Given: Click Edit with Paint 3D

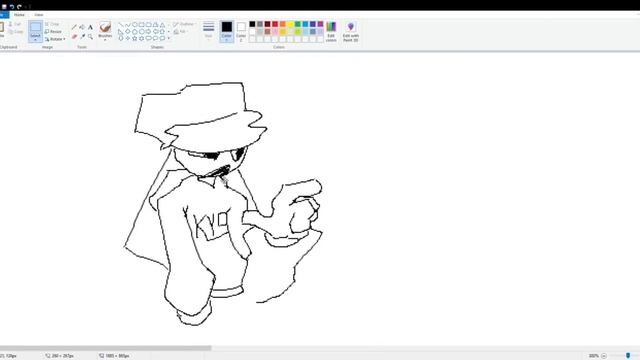Looking at the screenshot, I should click(351, 32).
